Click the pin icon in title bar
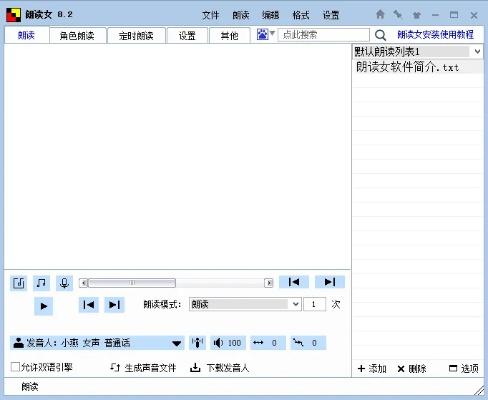The height and width of the screenshot is (400, 488). (x=398, y=14)
